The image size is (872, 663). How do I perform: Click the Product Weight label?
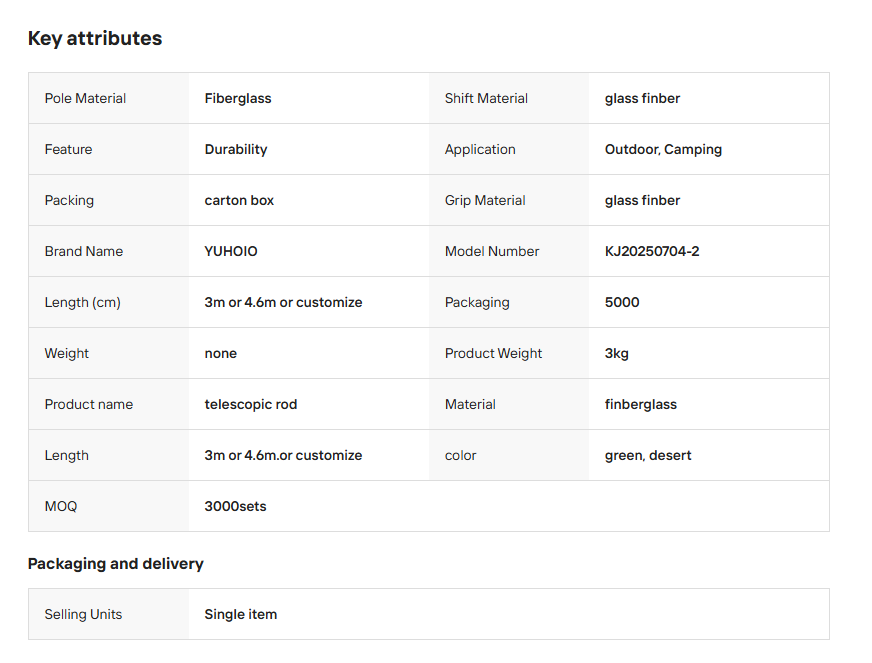click(493, 353)
